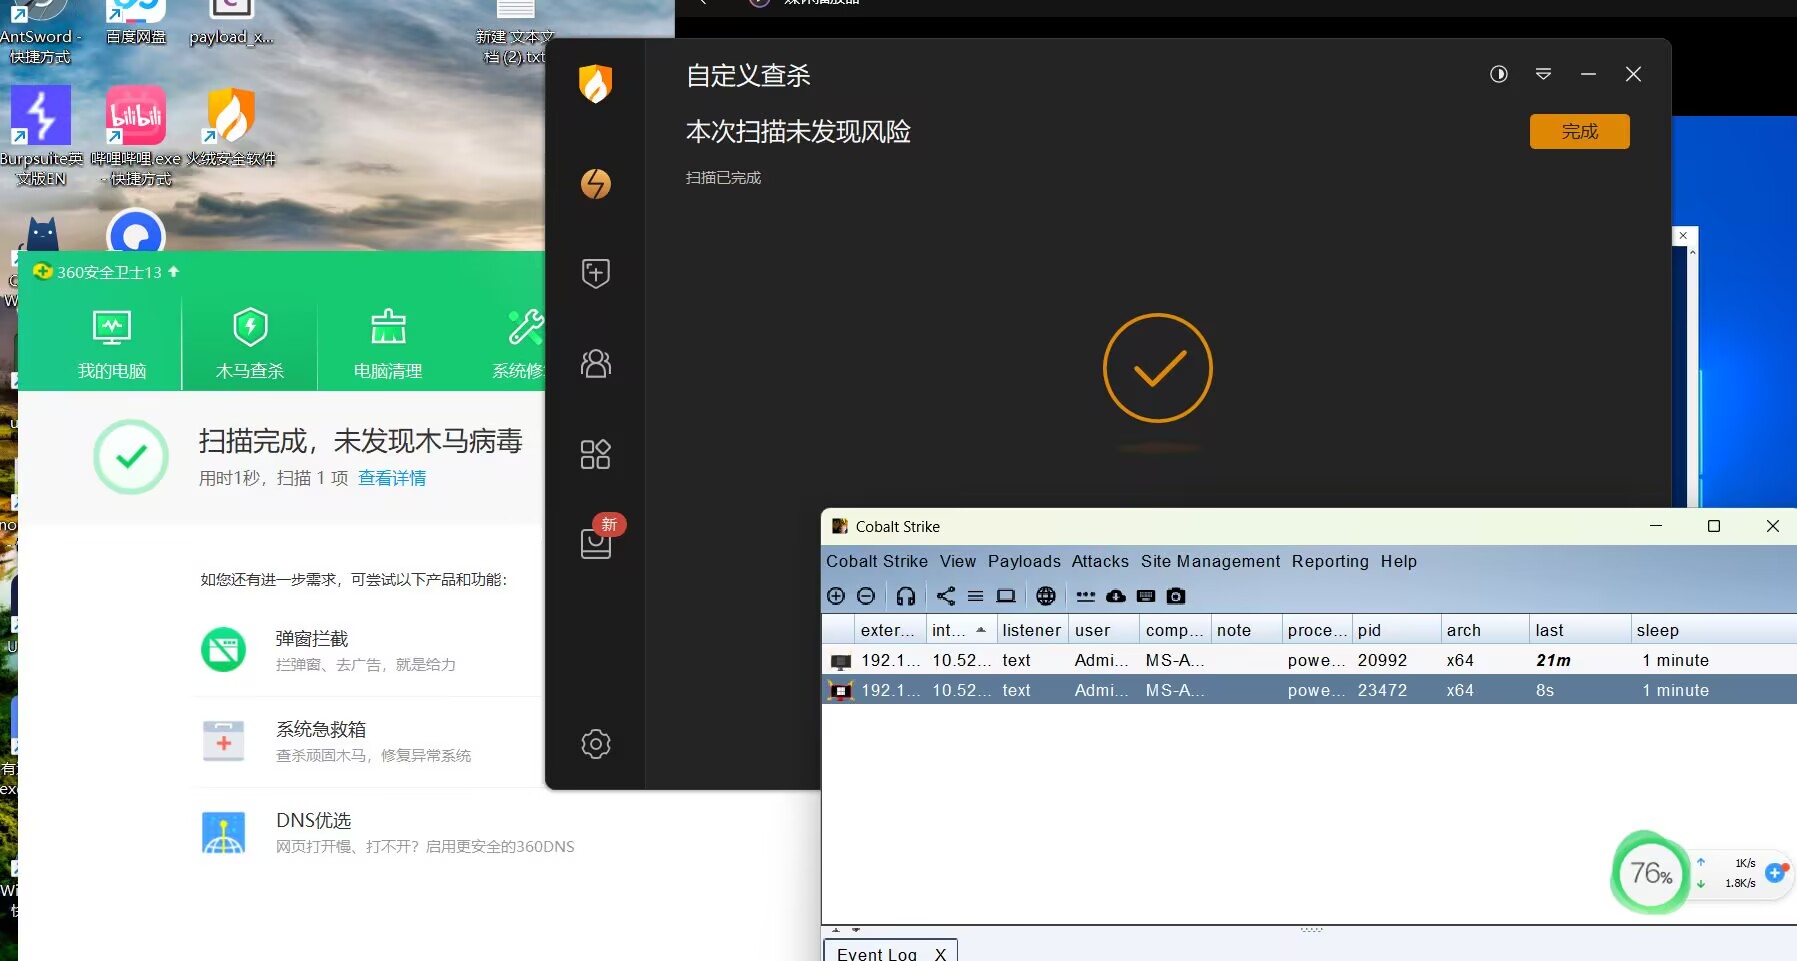The width and height of the screenshot is (1797, 961).
Task: Open 360 system first-aid kit icon
Action: pos(224,741)
